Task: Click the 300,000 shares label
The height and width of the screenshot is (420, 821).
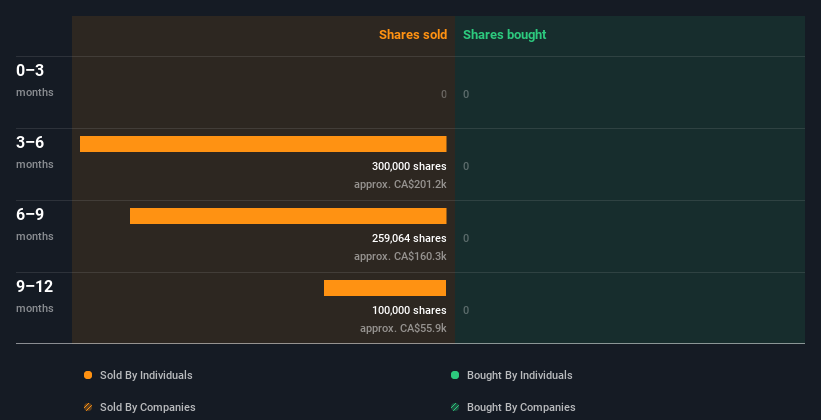Action: [x=409, y=167]
